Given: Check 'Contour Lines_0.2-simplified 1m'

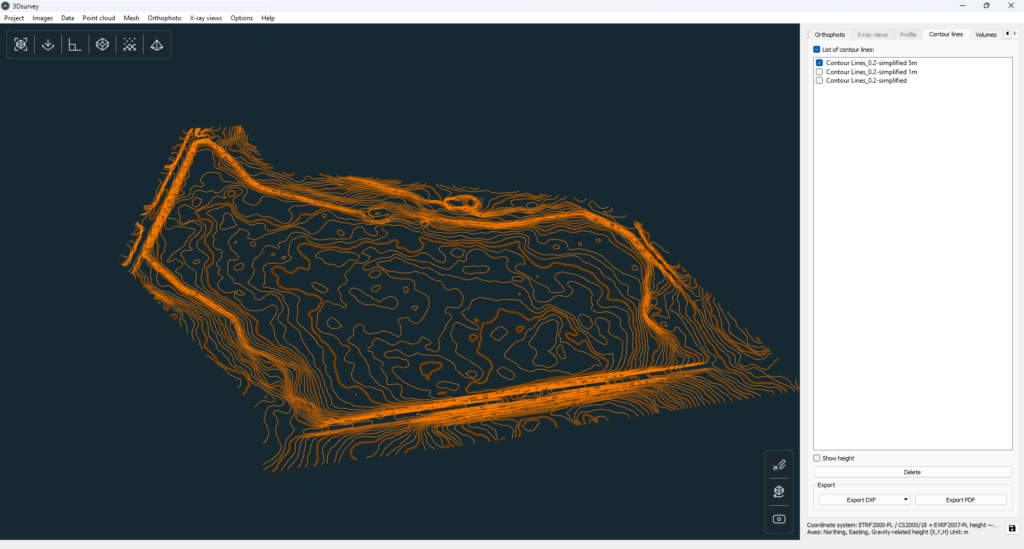Looking at the screenshot, I should (819, 72).
